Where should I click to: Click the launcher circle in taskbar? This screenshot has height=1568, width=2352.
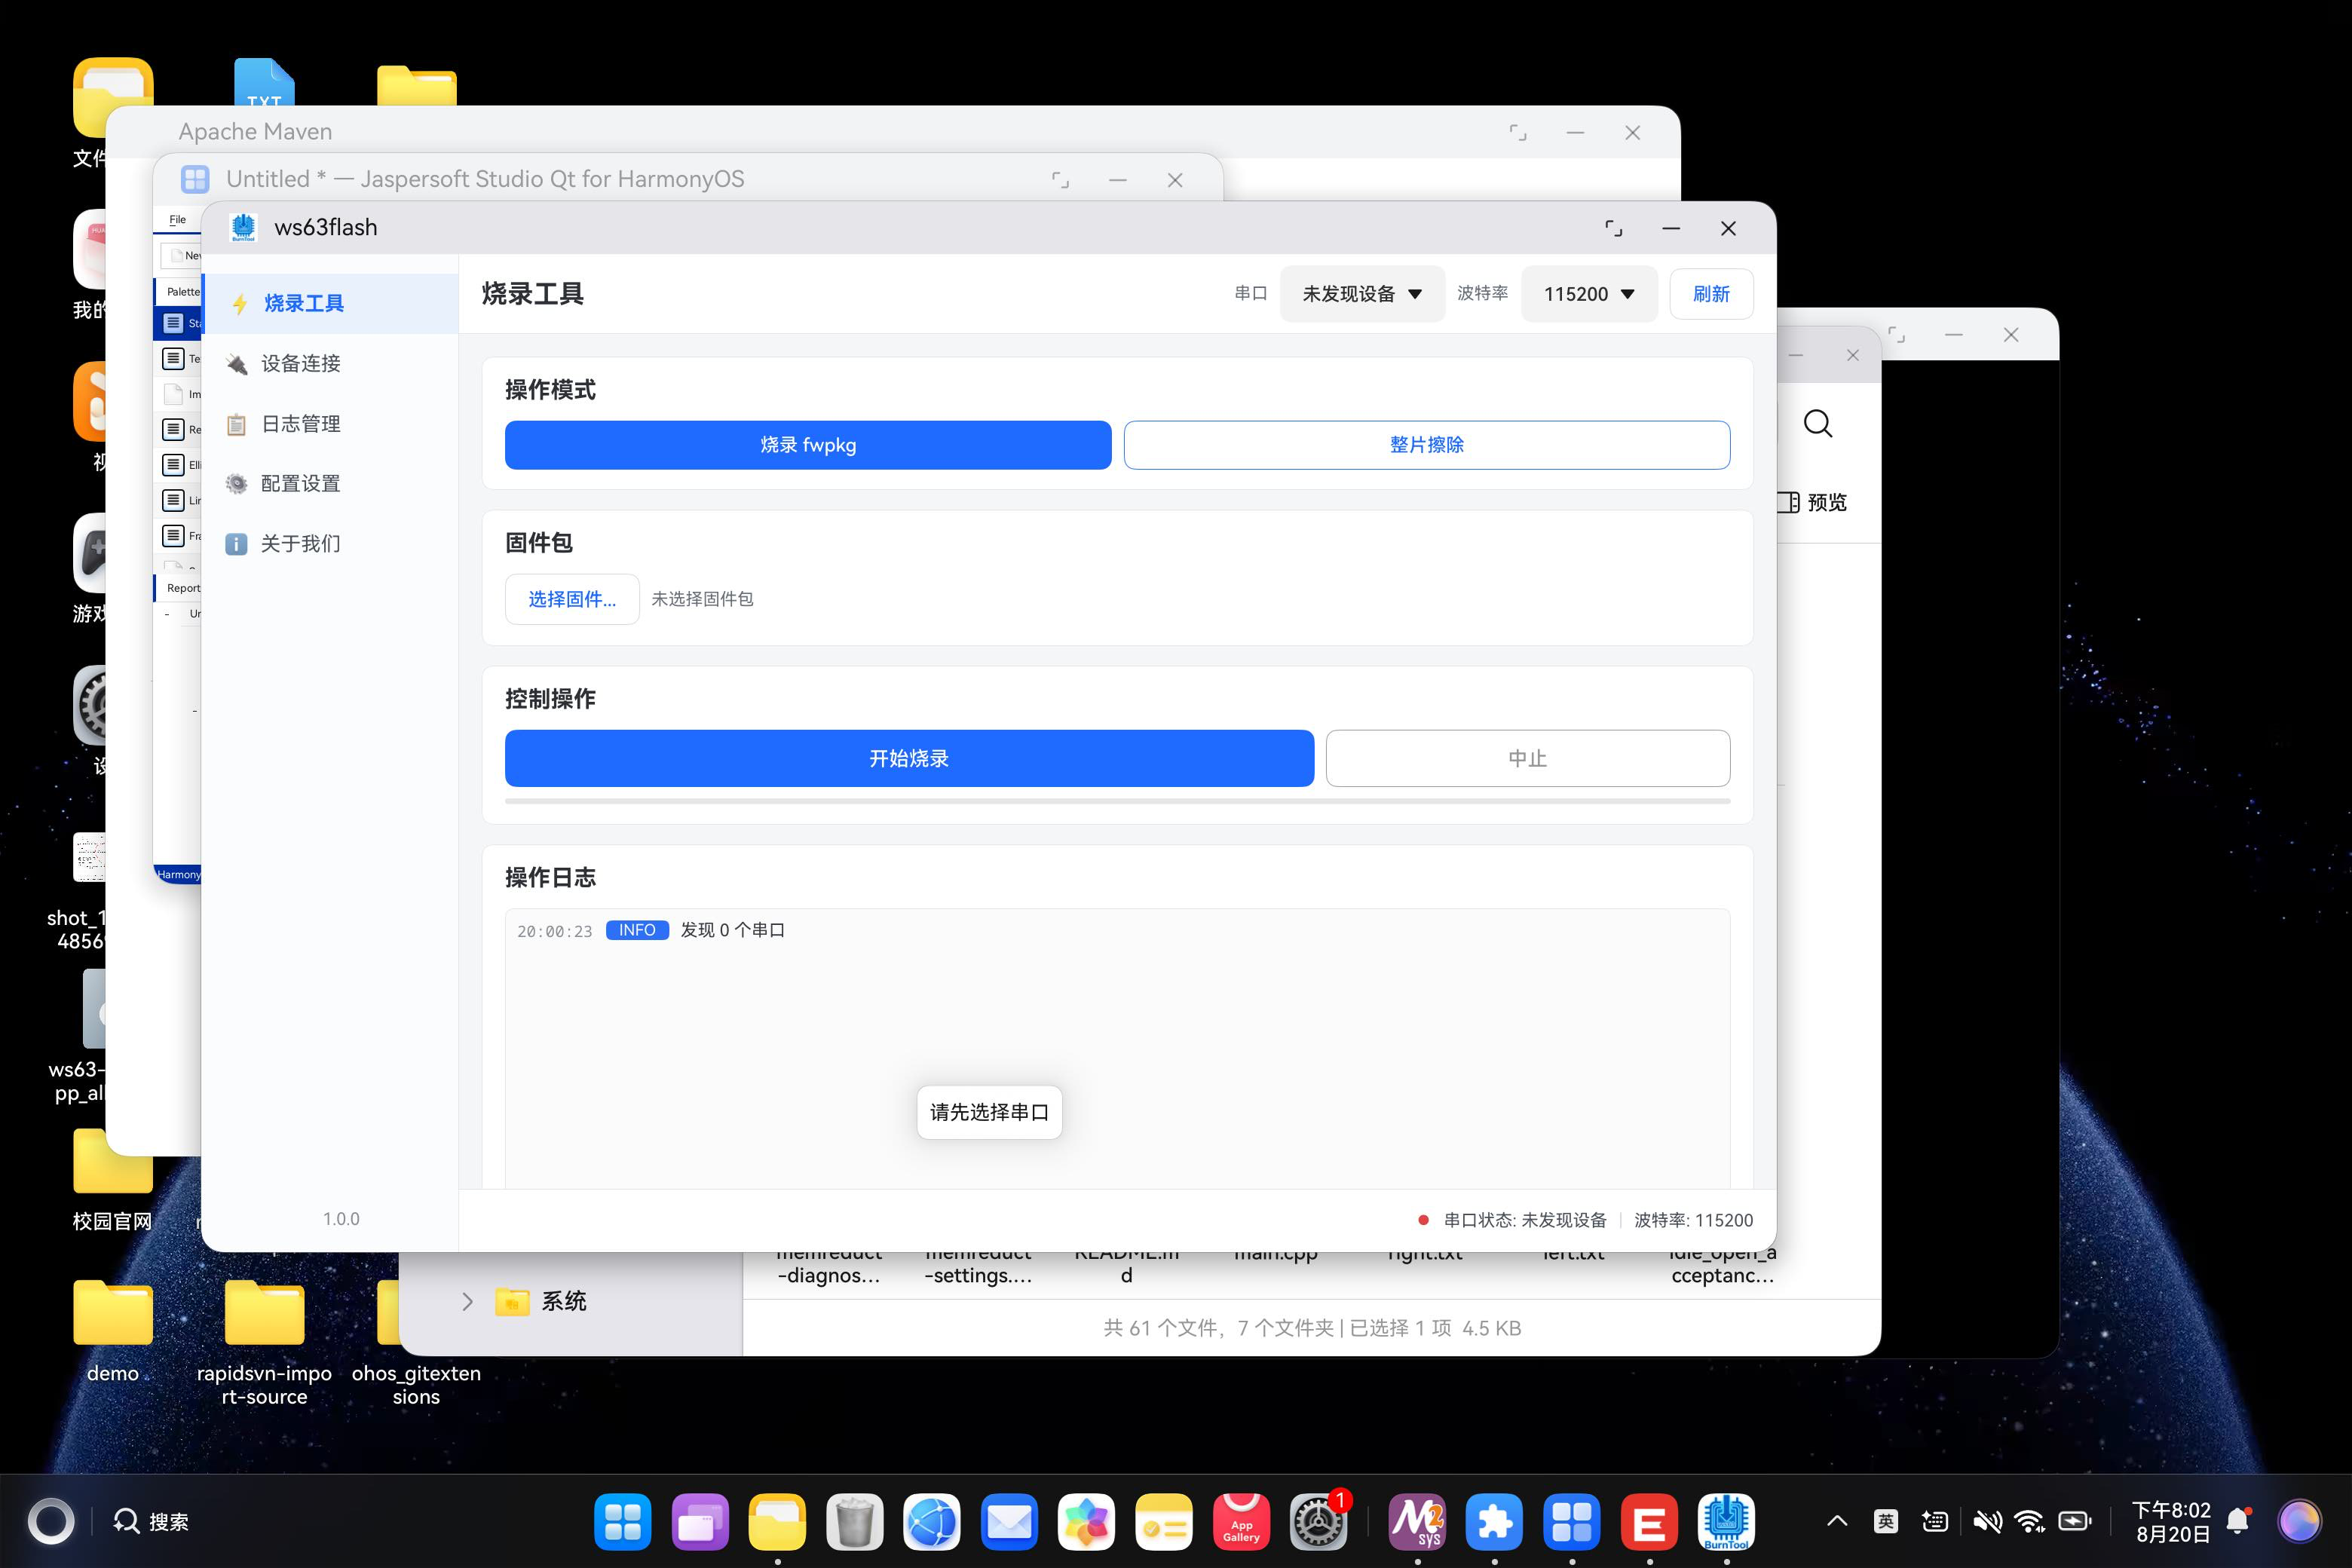tap(50, 1522)
